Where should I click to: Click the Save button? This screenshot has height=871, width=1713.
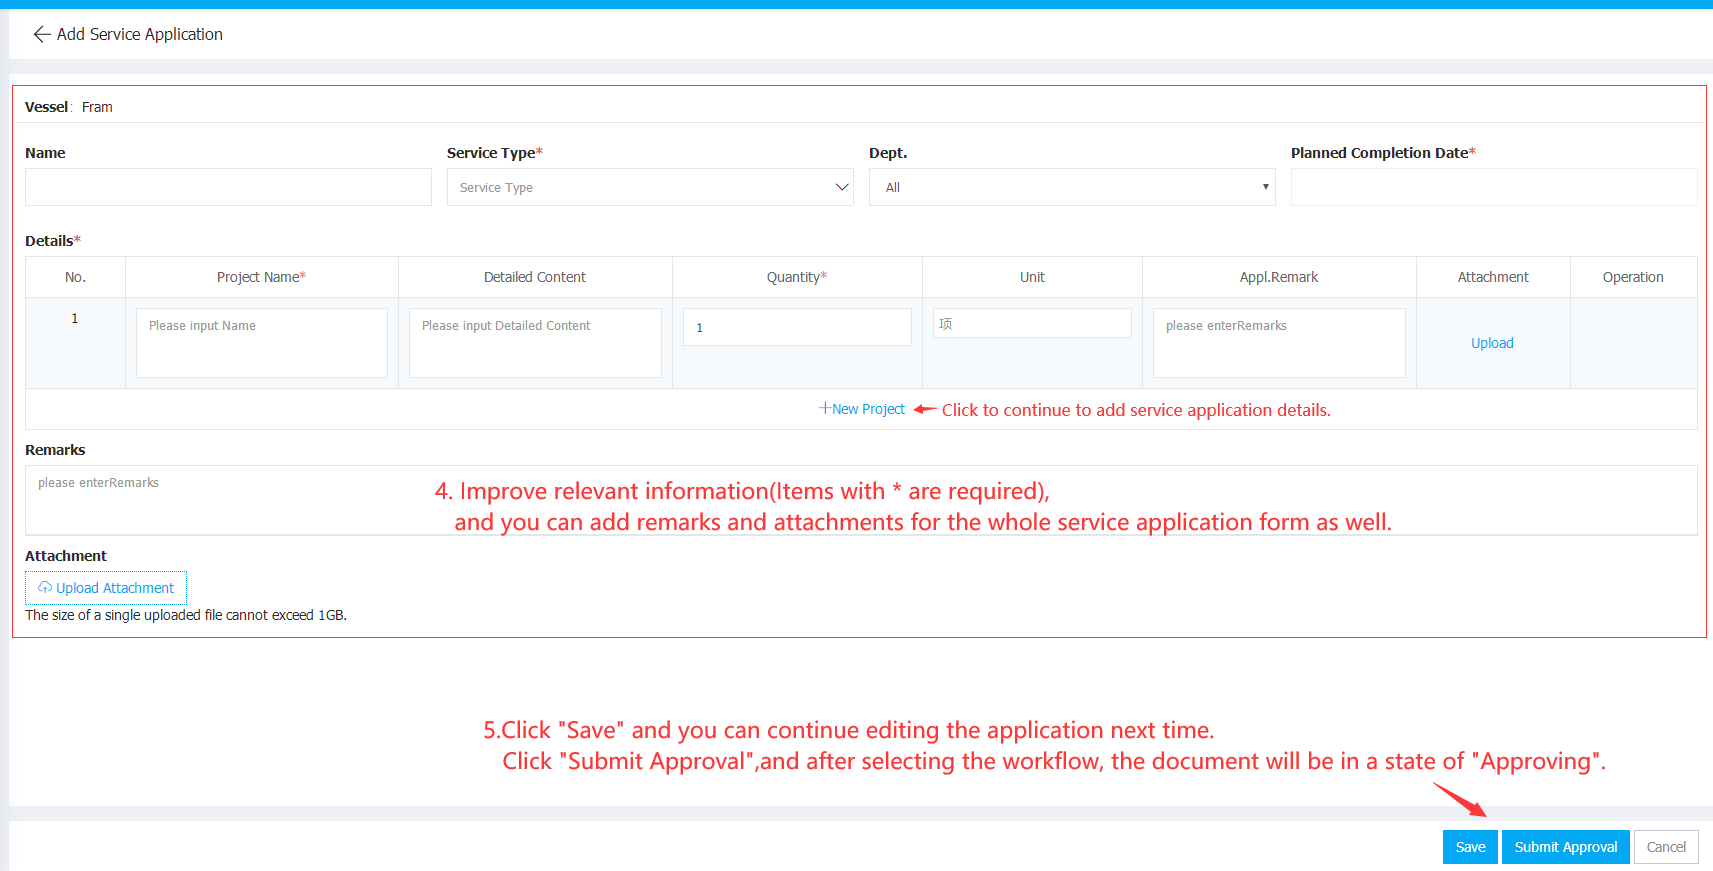1470,847
